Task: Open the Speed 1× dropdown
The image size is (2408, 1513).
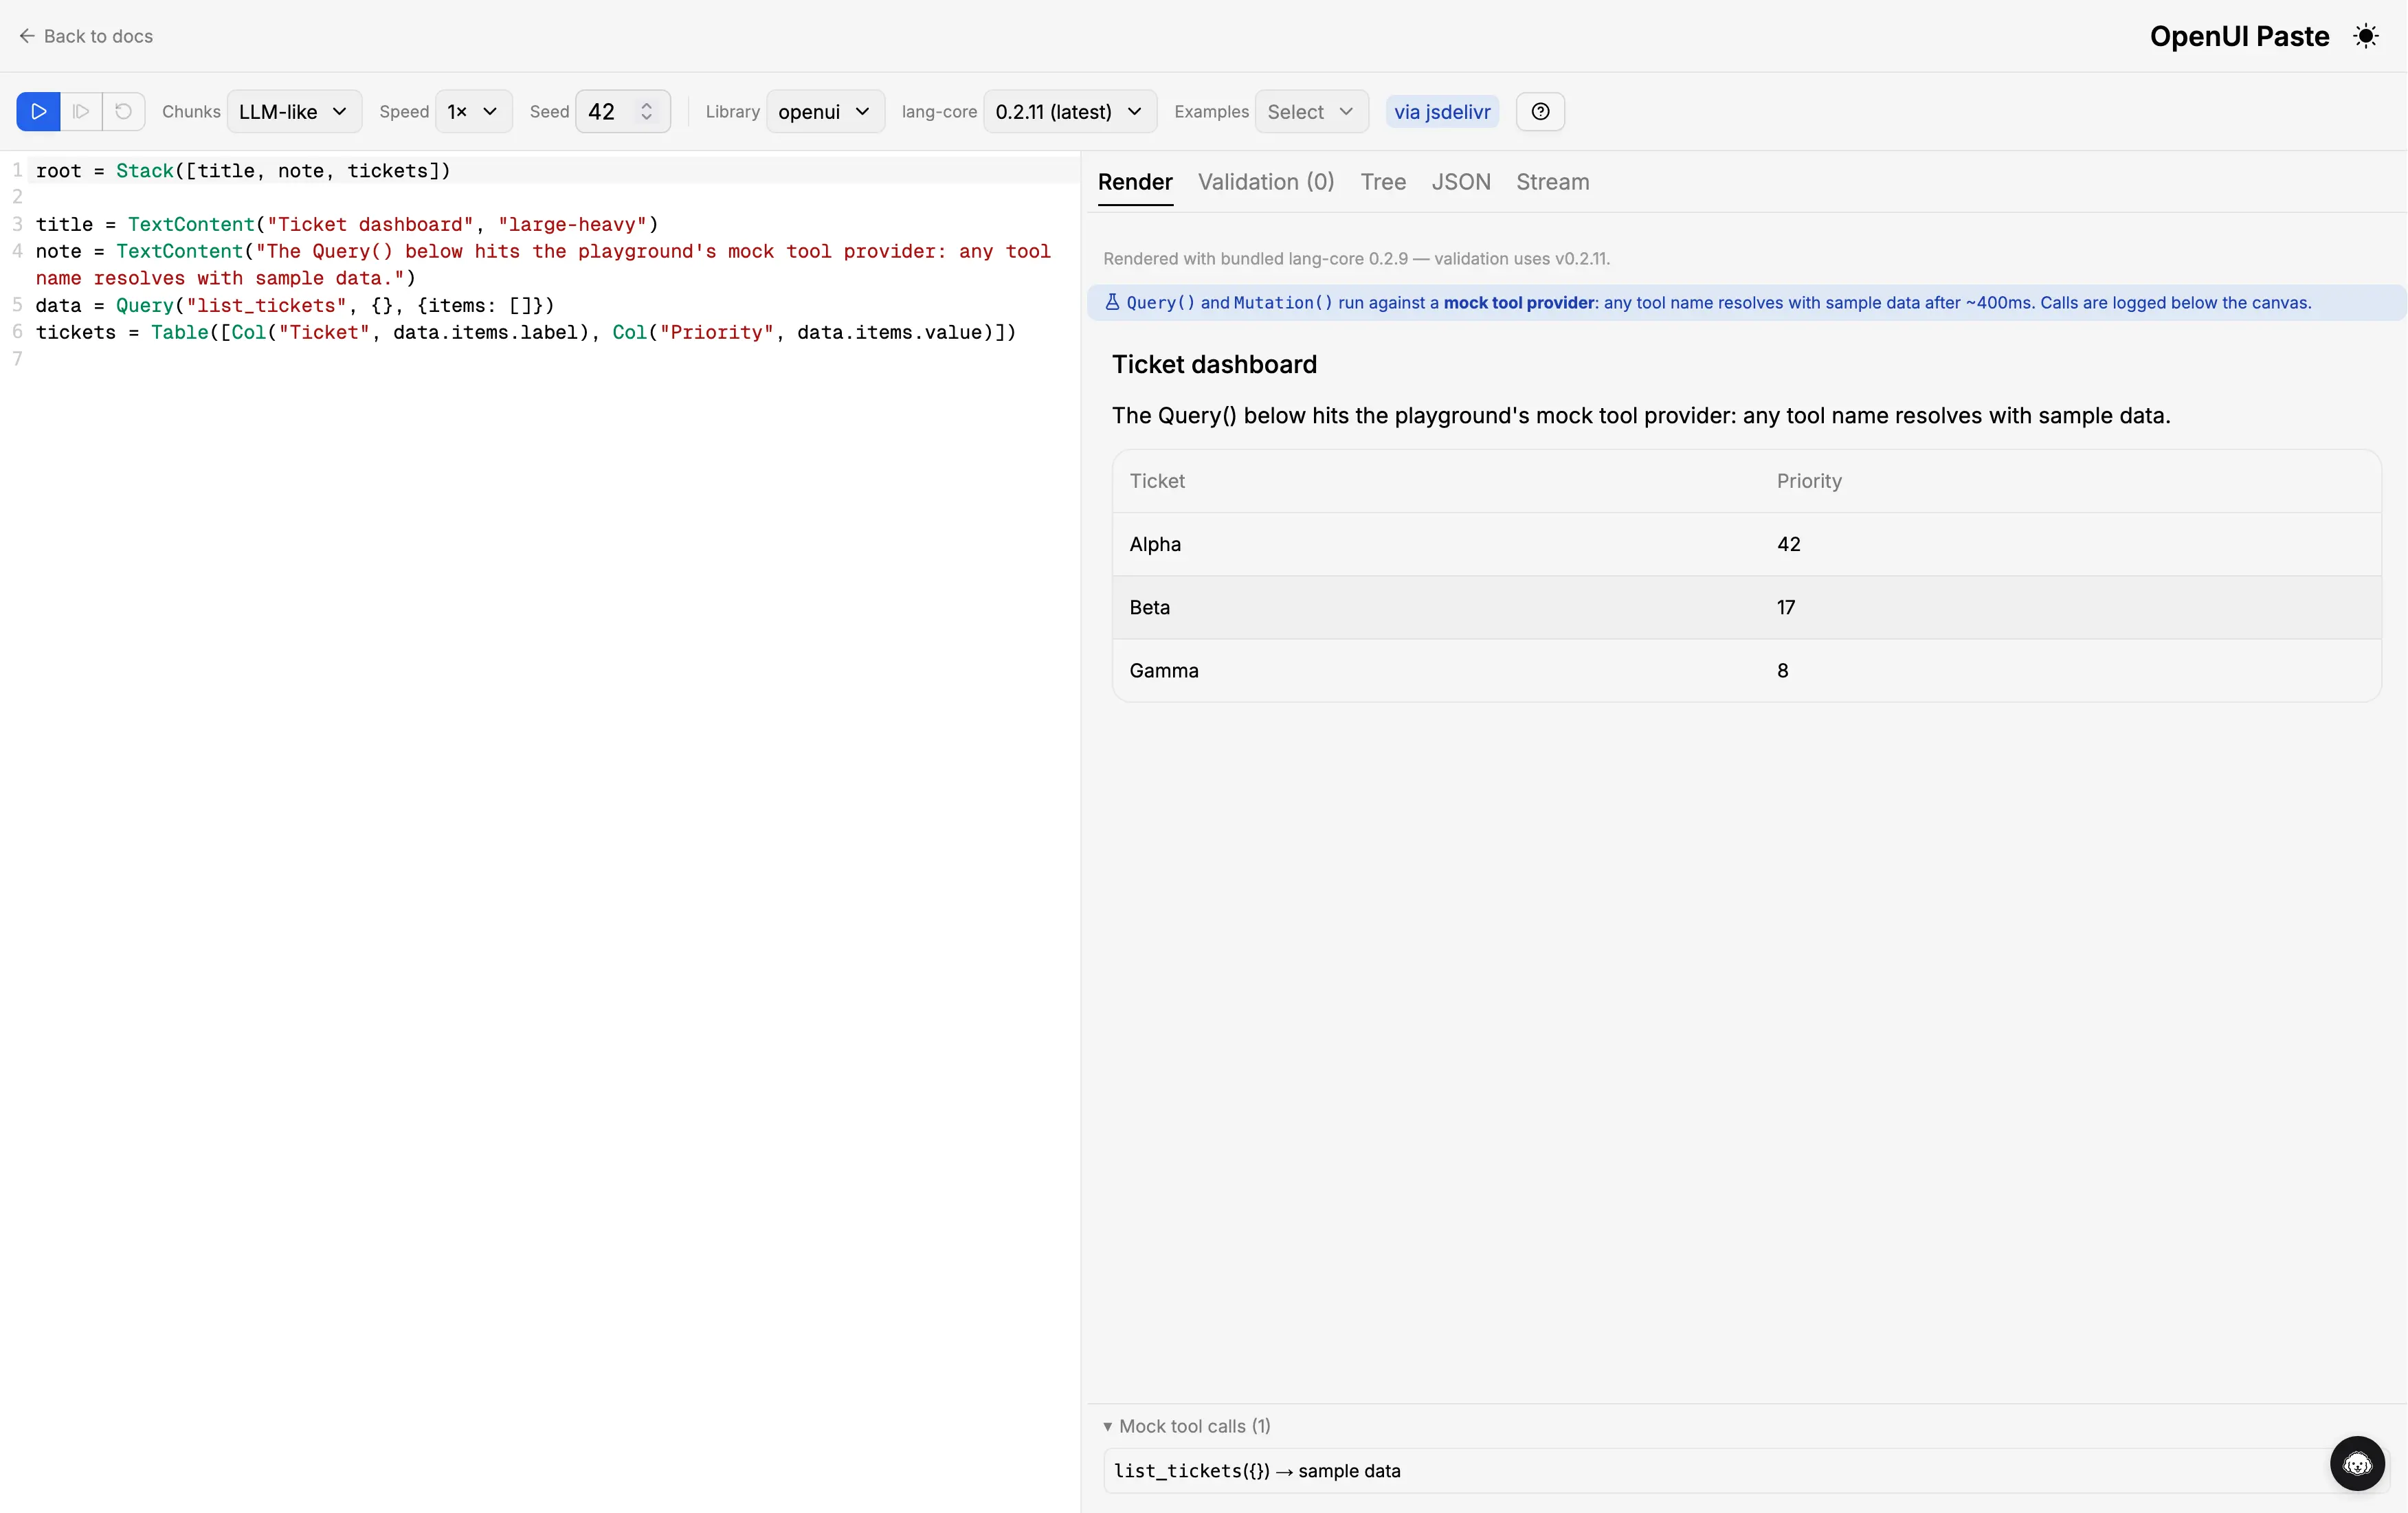Action: (474, 111)
